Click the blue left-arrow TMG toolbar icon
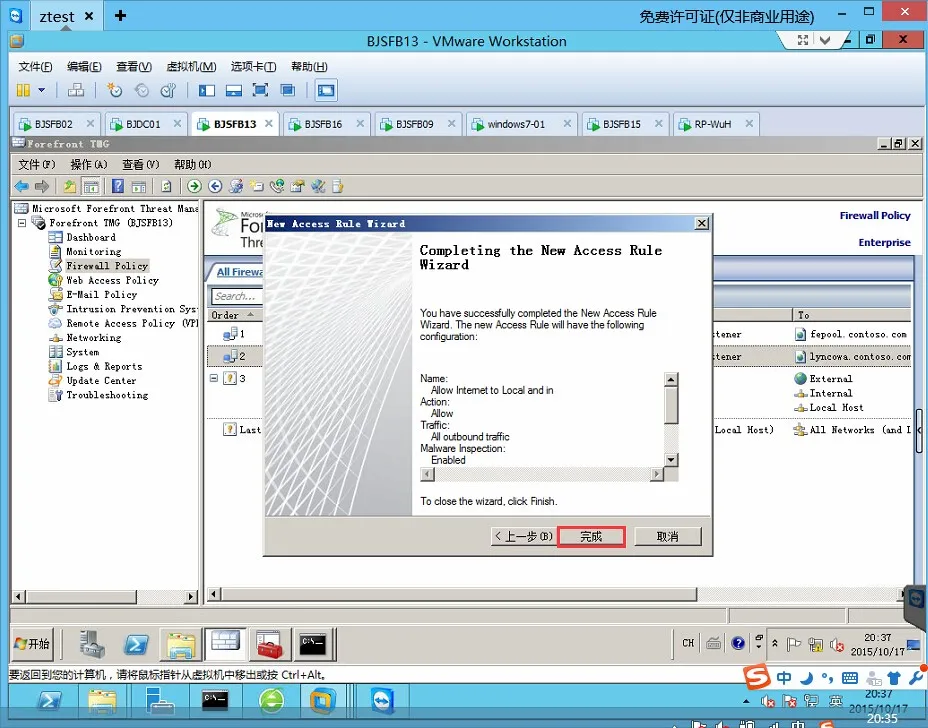Screen dimensions: 928x728 click(x=215, y=186)
